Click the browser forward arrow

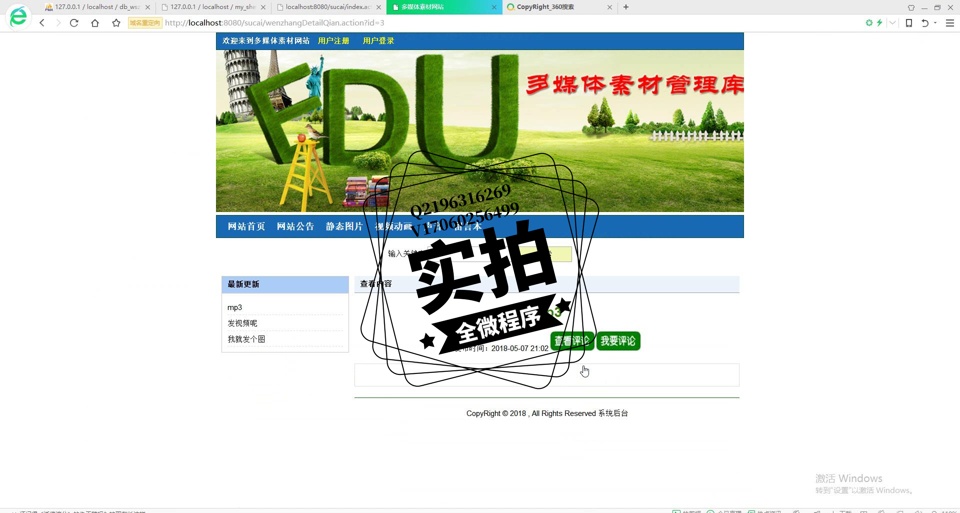coord(57,22)
